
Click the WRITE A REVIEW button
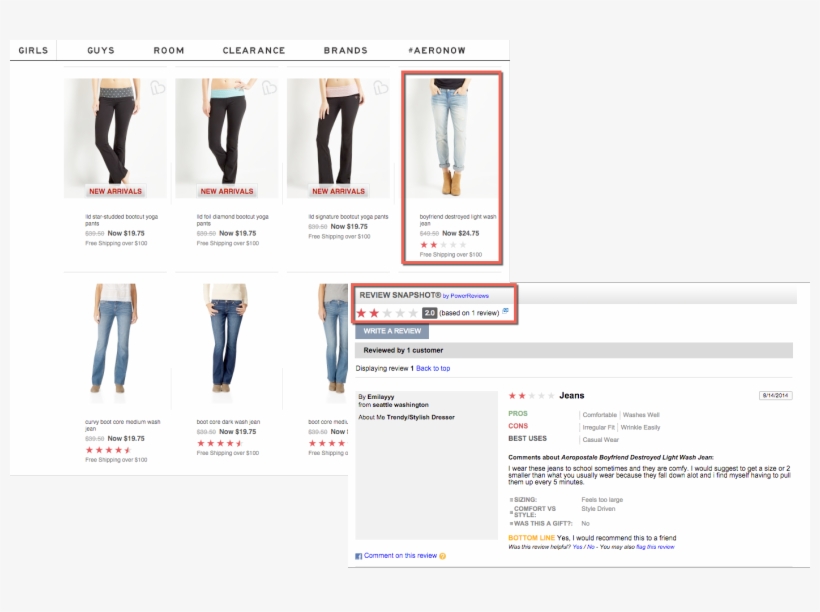click(x=392, y=331)
